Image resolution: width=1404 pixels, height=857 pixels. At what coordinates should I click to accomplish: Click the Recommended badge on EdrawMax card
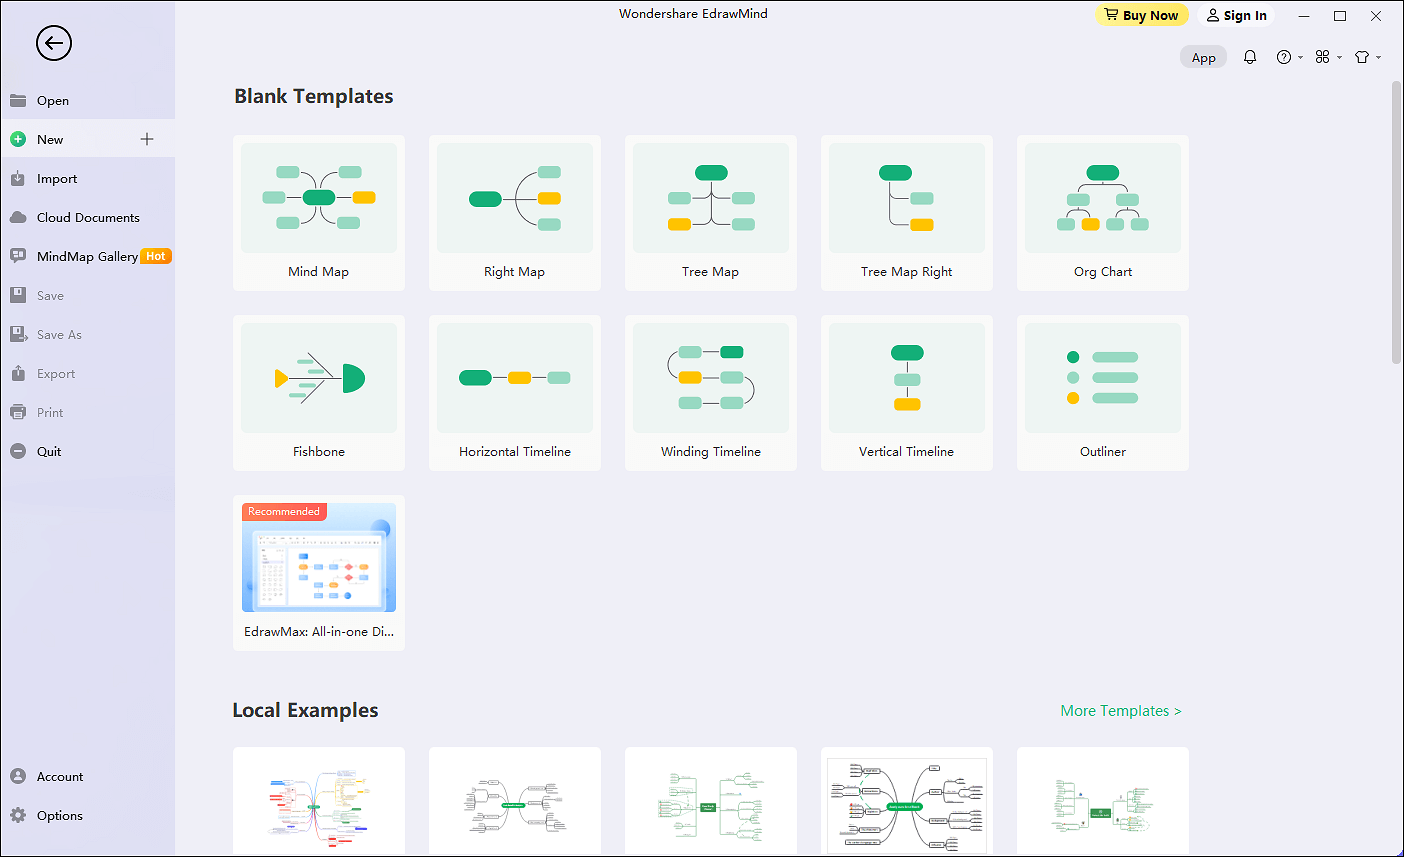[284, 511]
